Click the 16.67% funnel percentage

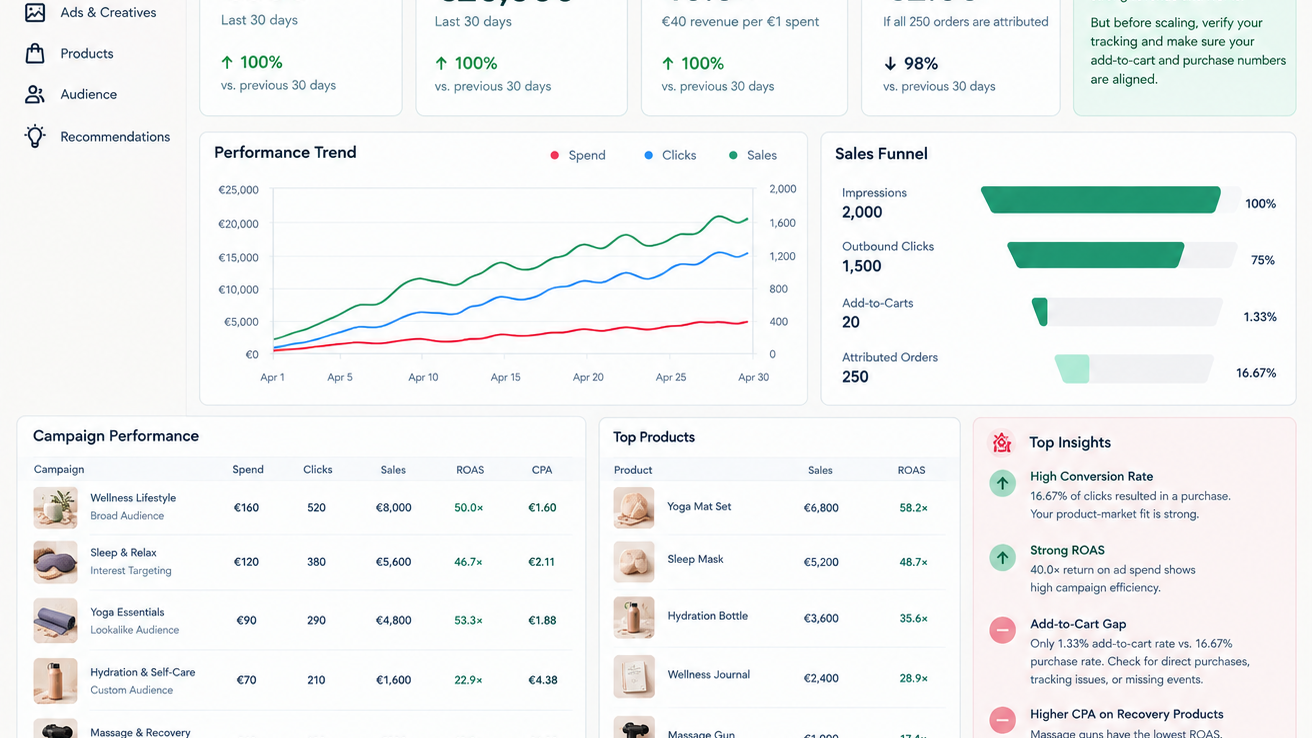(x=1256, y=373)
